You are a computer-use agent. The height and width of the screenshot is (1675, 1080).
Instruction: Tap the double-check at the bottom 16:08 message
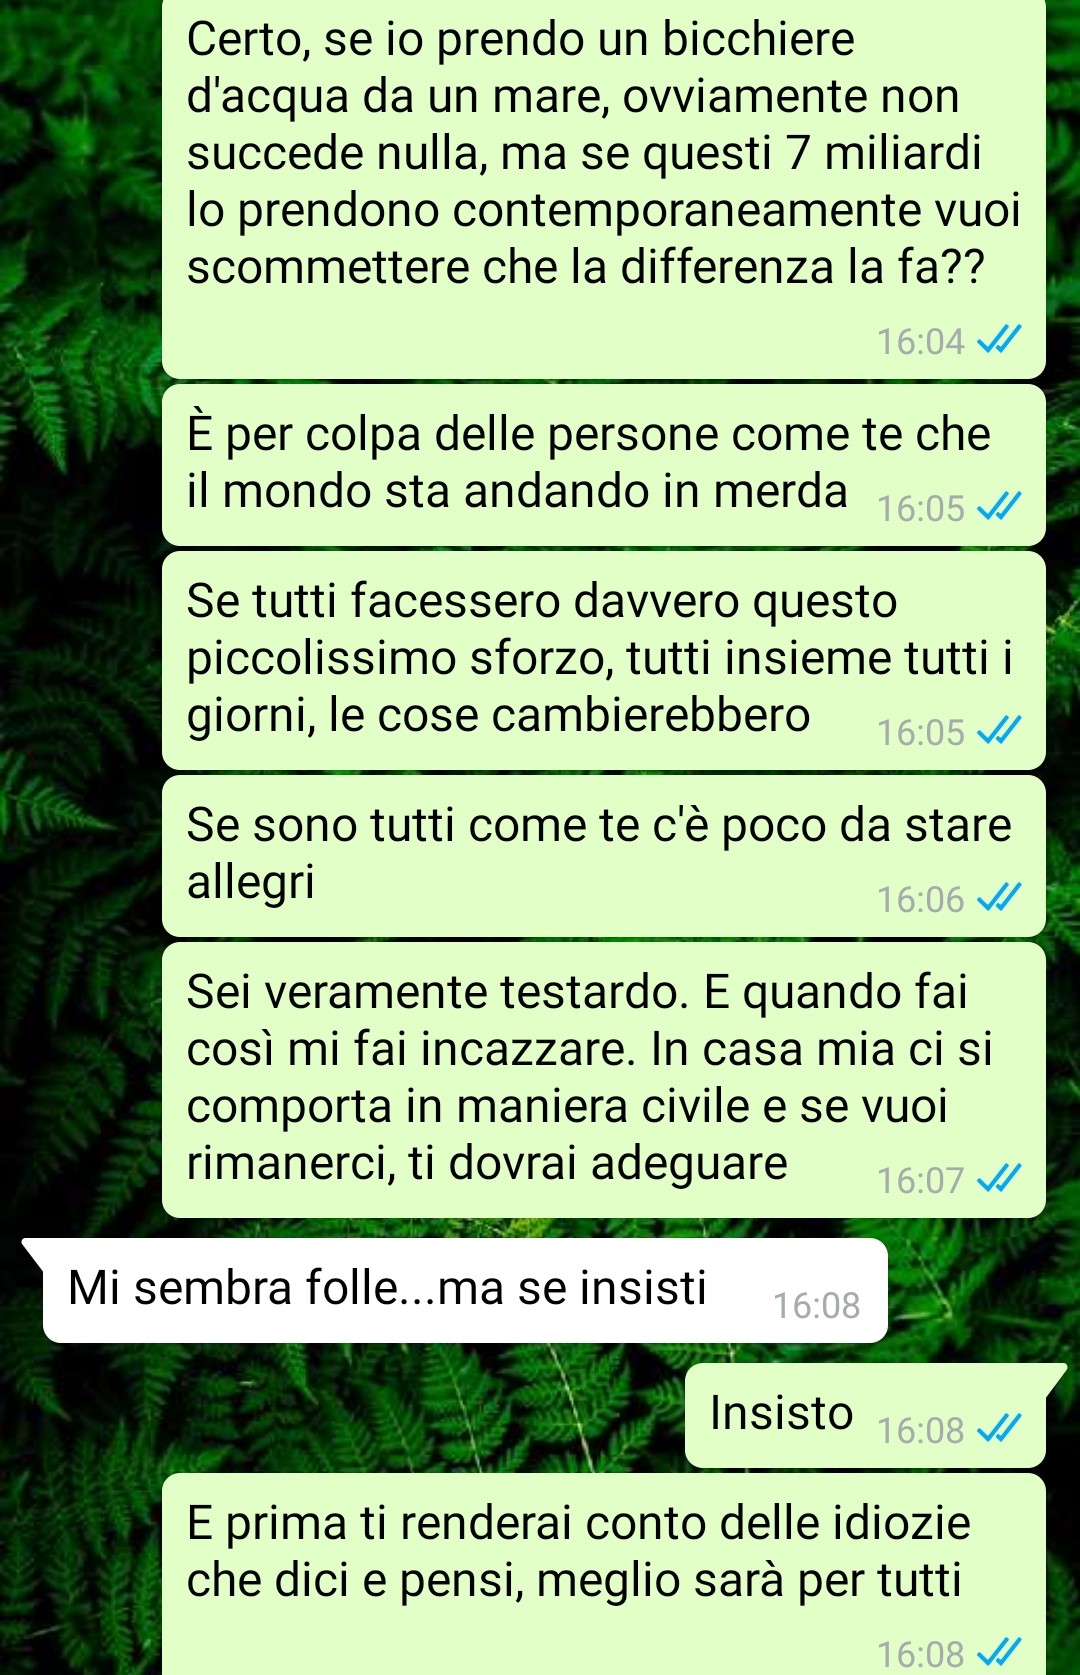[998, 1653]
